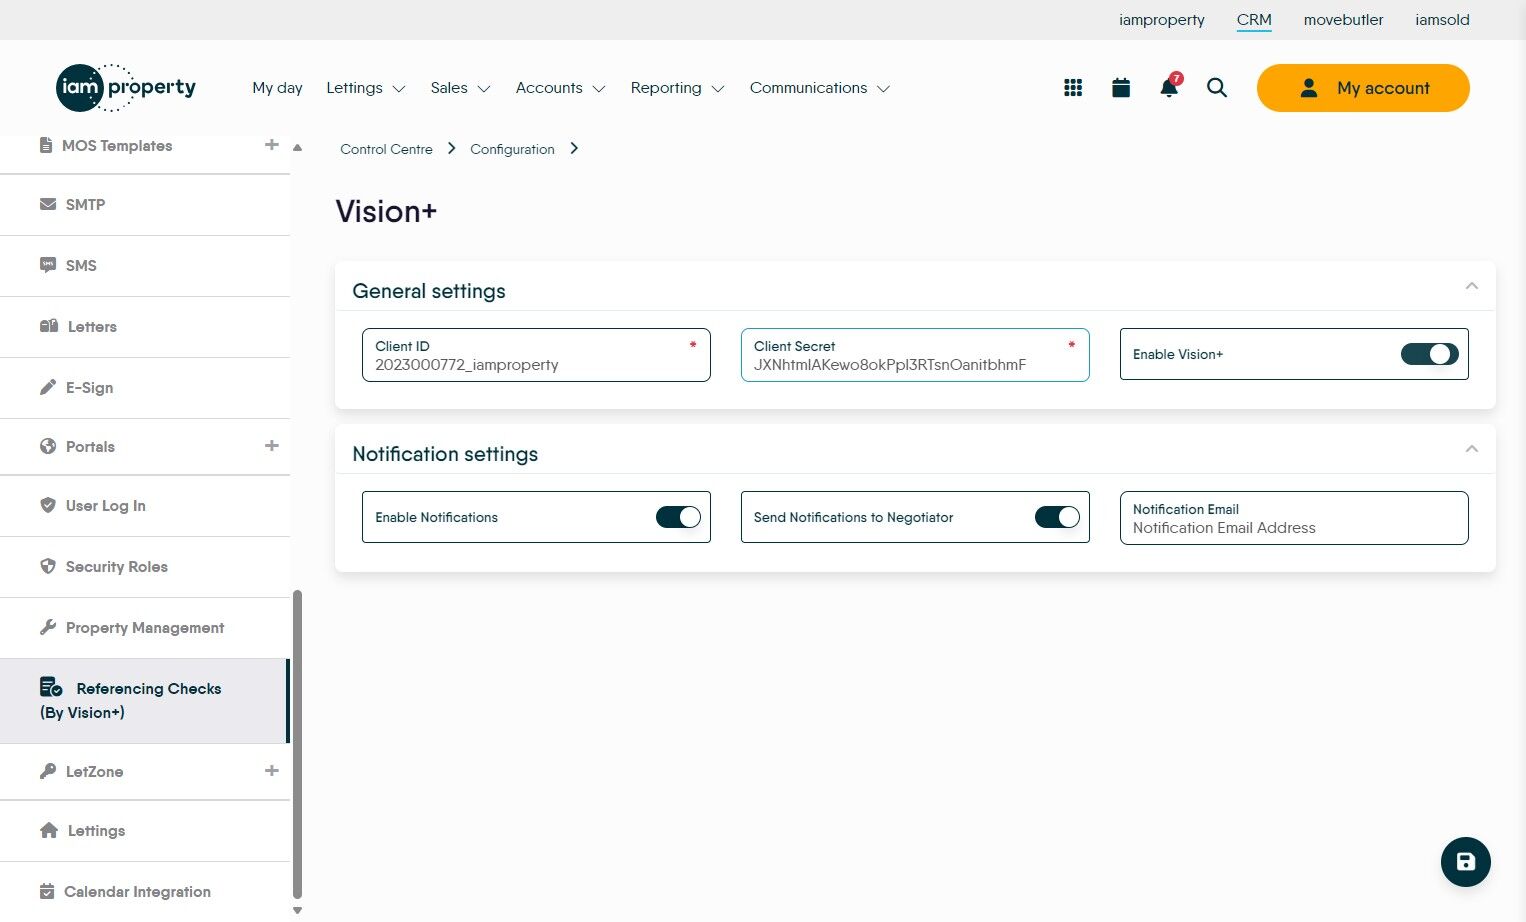This screenshot has height=922, width=1526.
Task: Open SMTP sidebar item
Action: point(145,205)
